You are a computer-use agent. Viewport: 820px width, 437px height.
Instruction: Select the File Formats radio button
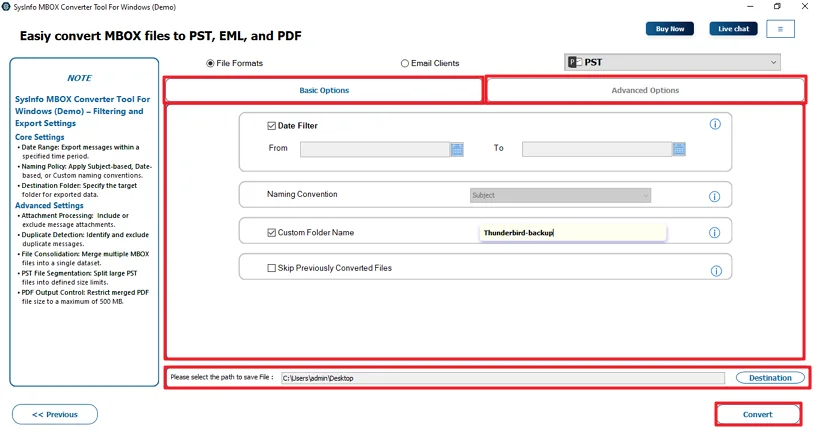click(210, 63)
